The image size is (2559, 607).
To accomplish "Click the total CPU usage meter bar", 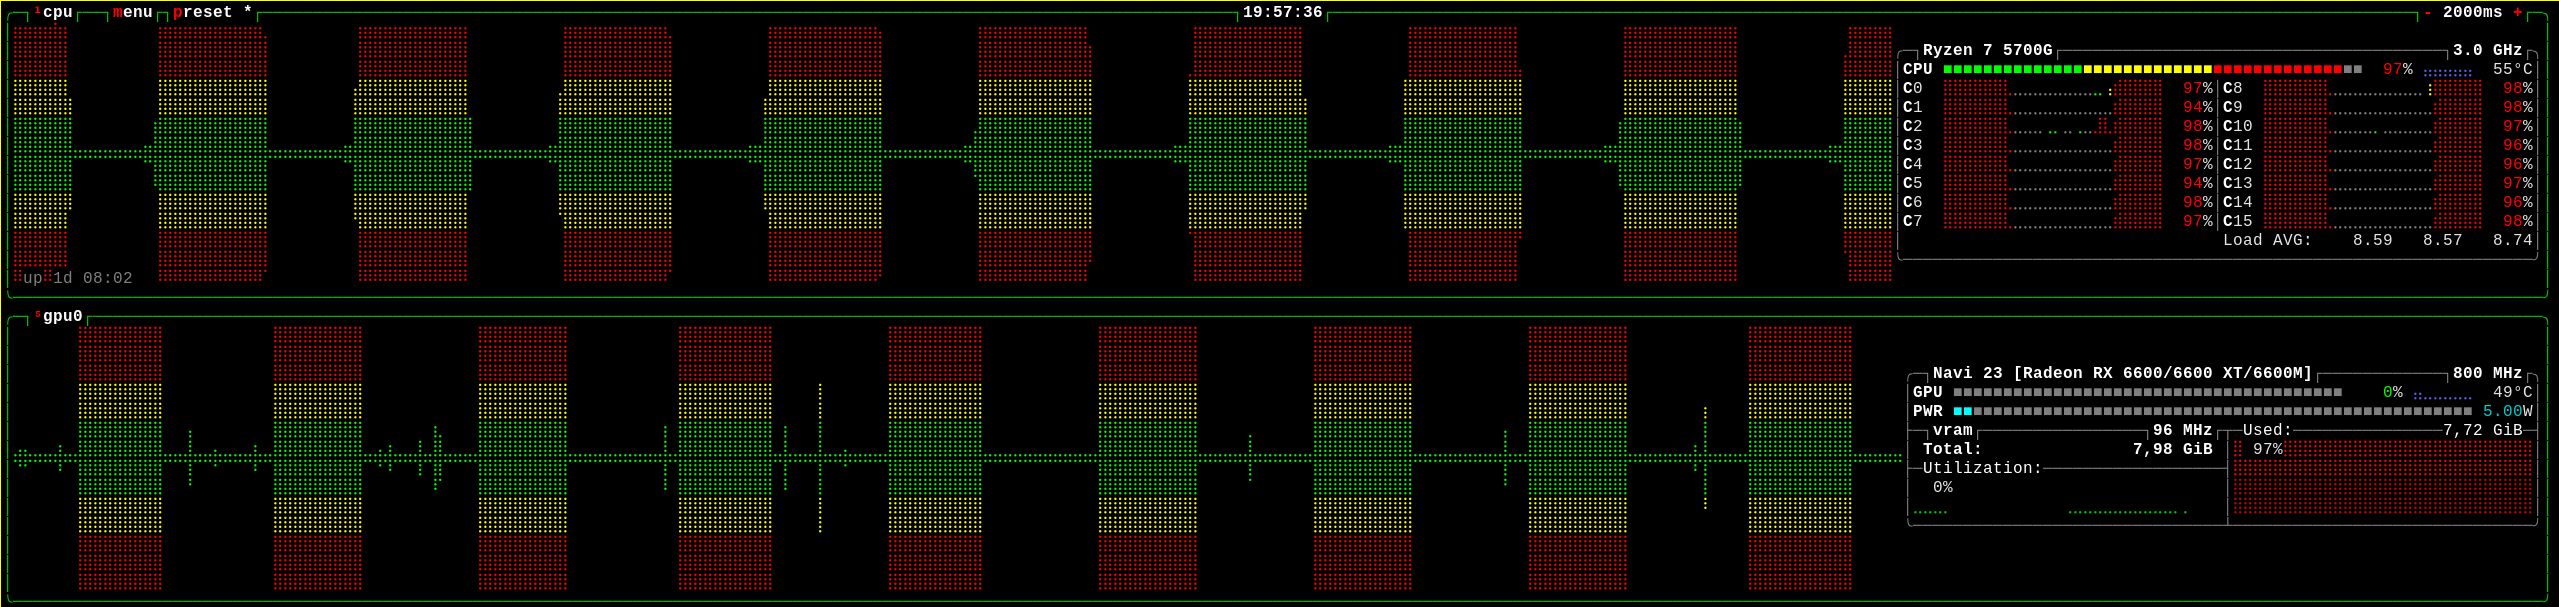I will [x=2153, y=69].
